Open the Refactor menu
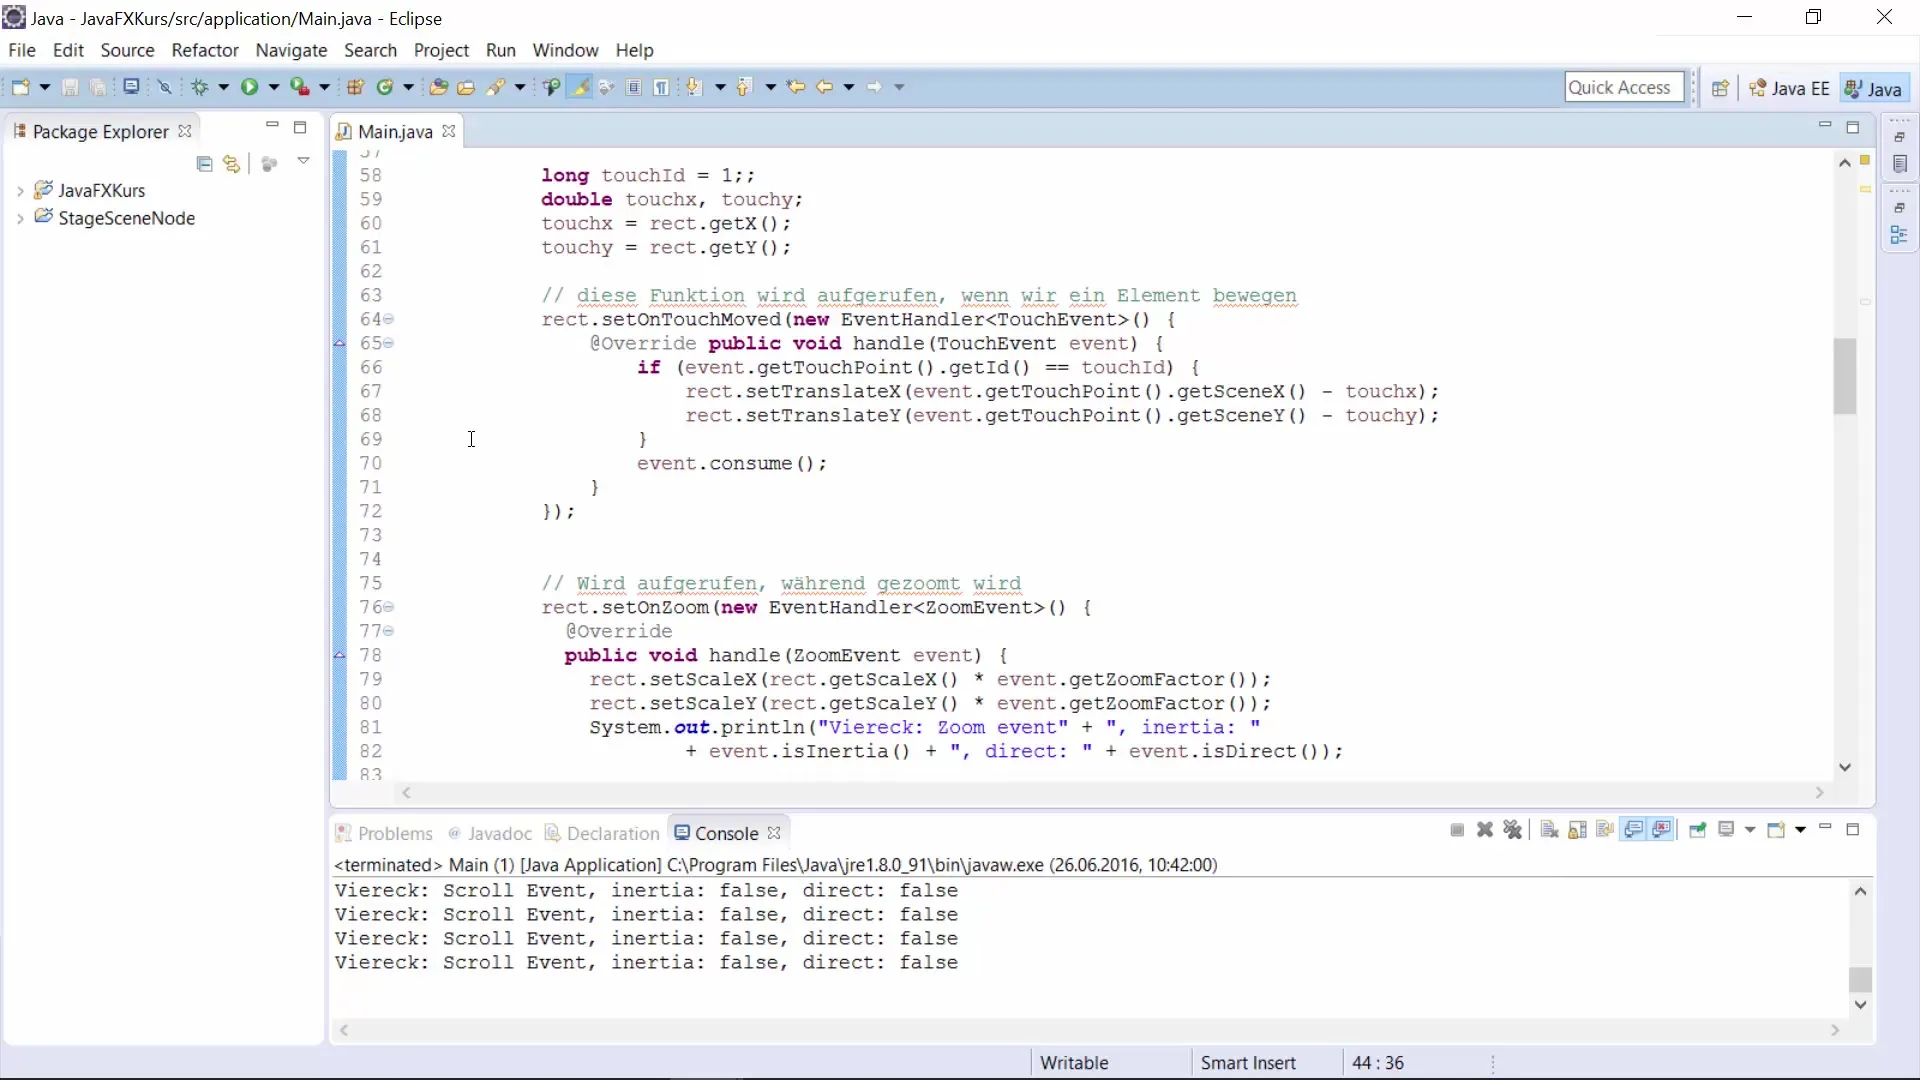This screenshot has width=1920, height=1080. (x=205, y=50)
